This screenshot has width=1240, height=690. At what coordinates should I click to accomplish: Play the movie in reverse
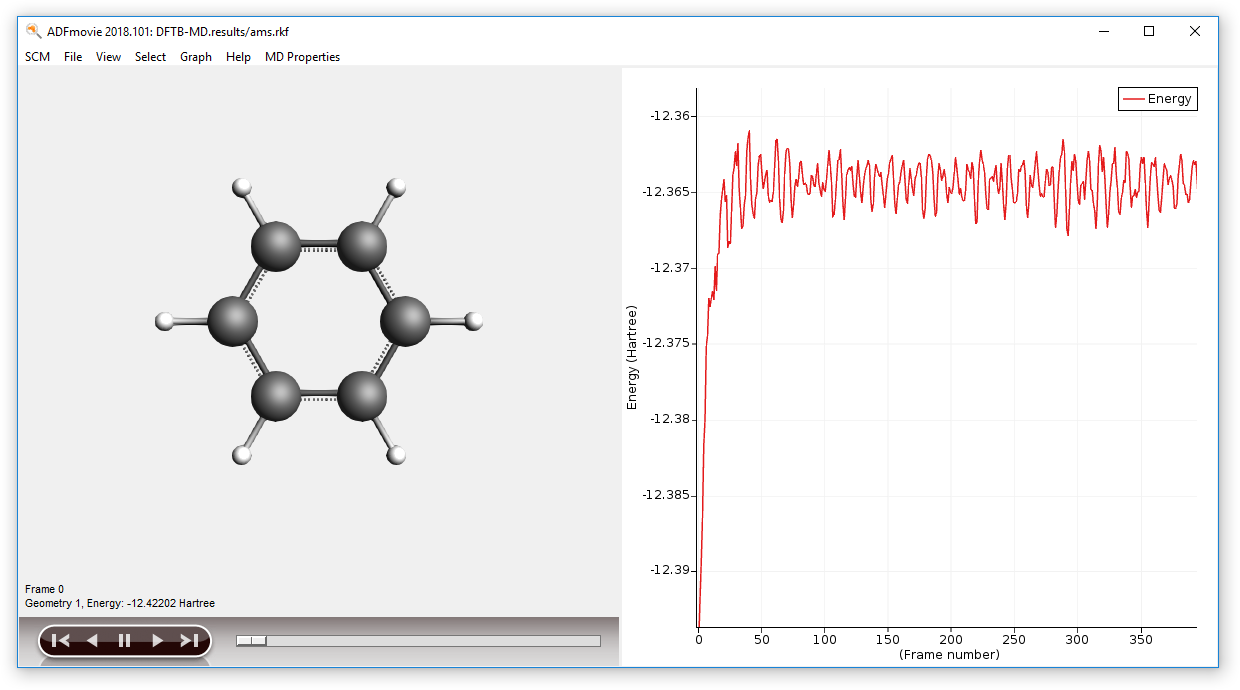click(92, 641)
